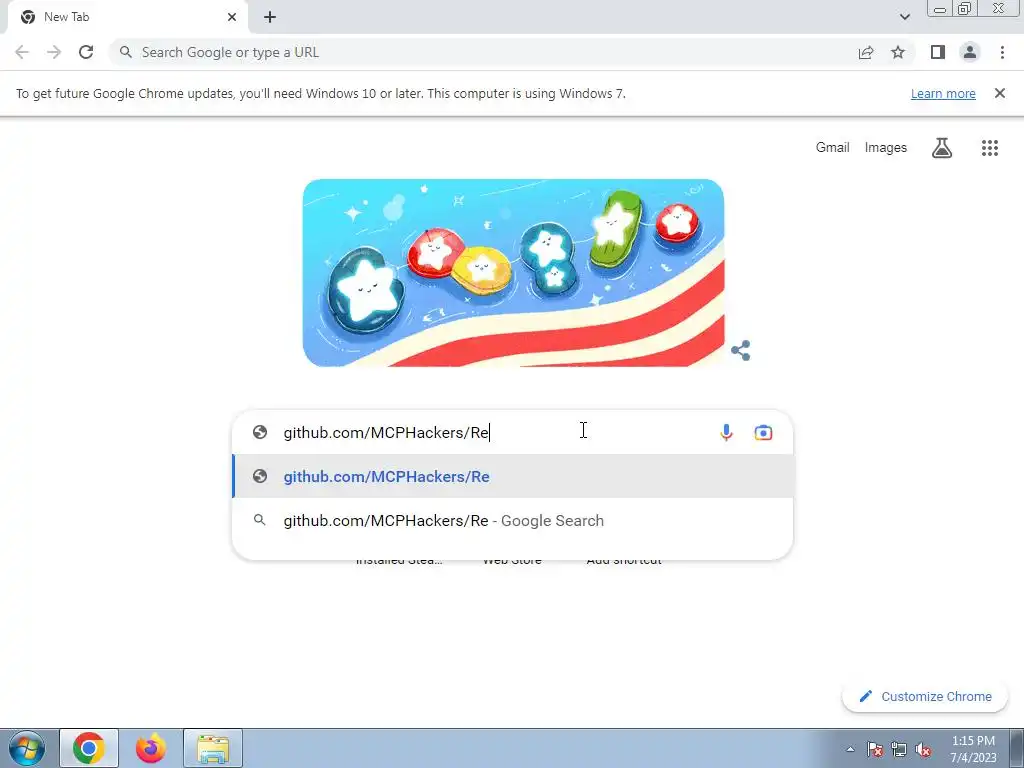
Task: Toggle the side panel icon
Action: click(x=938, y=52)
